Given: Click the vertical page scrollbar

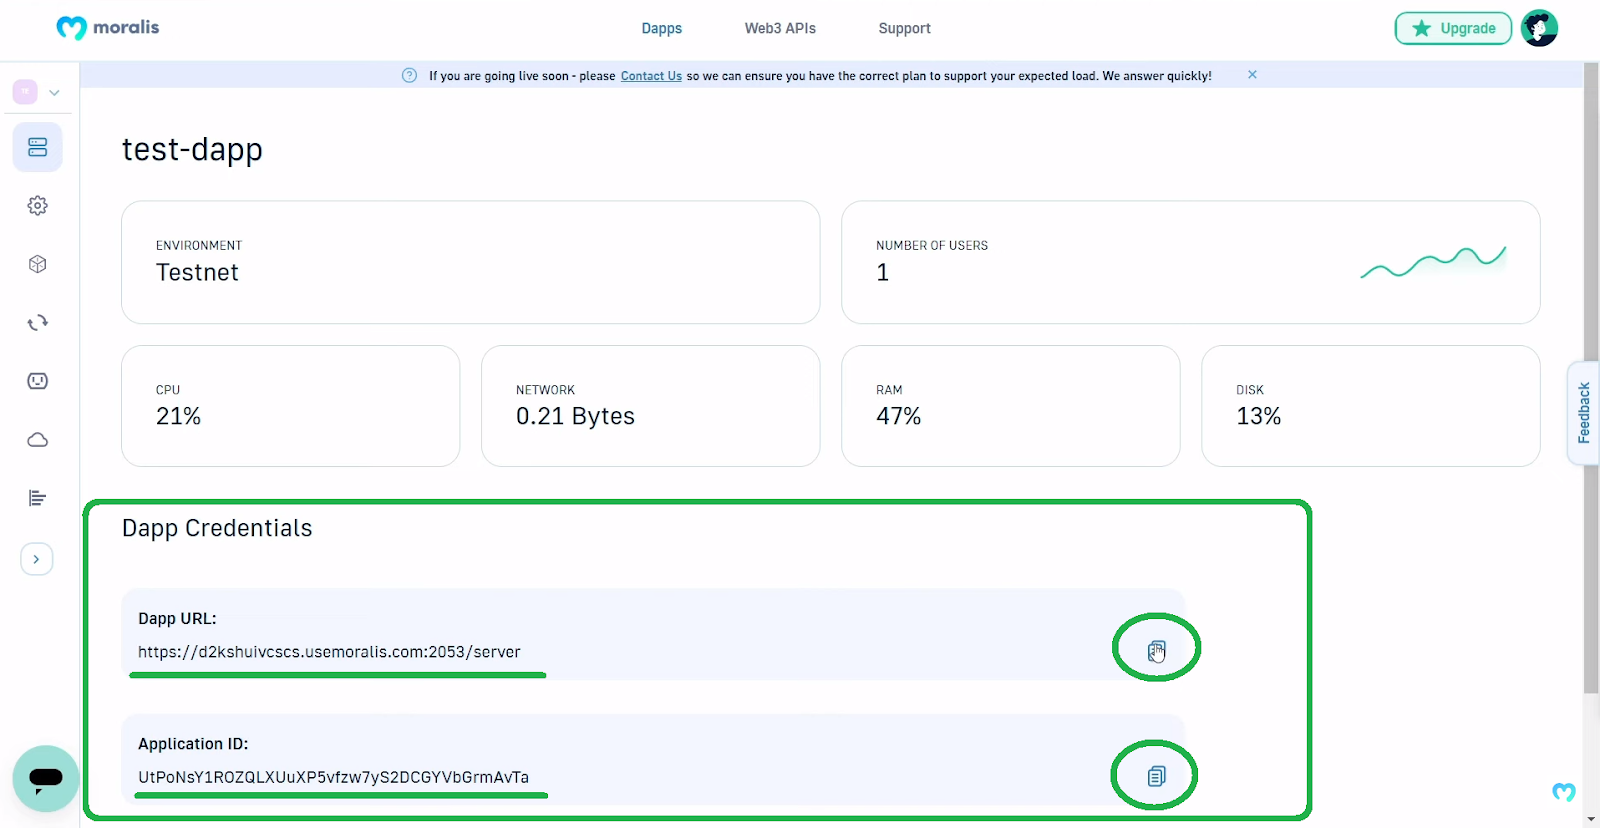Looking at the screenshot, I should (1591, 378).
